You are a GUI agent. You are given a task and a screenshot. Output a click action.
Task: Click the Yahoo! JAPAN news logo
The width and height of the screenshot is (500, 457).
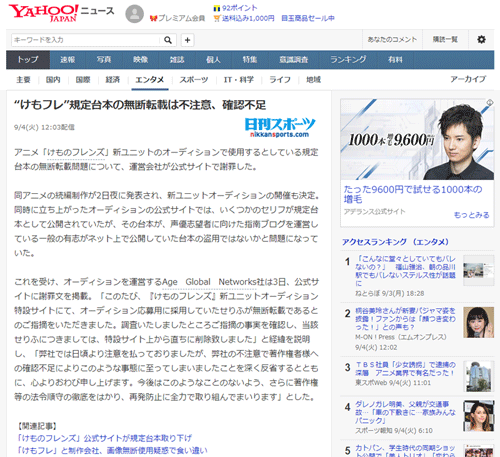click(61, 13)
